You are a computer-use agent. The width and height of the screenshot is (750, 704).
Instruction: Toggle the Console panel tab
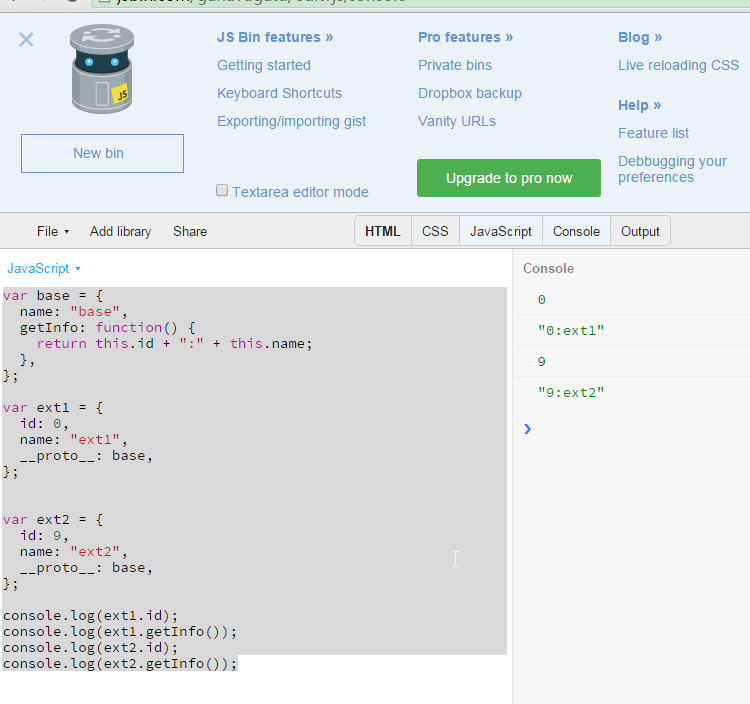[x=576, y=231]
